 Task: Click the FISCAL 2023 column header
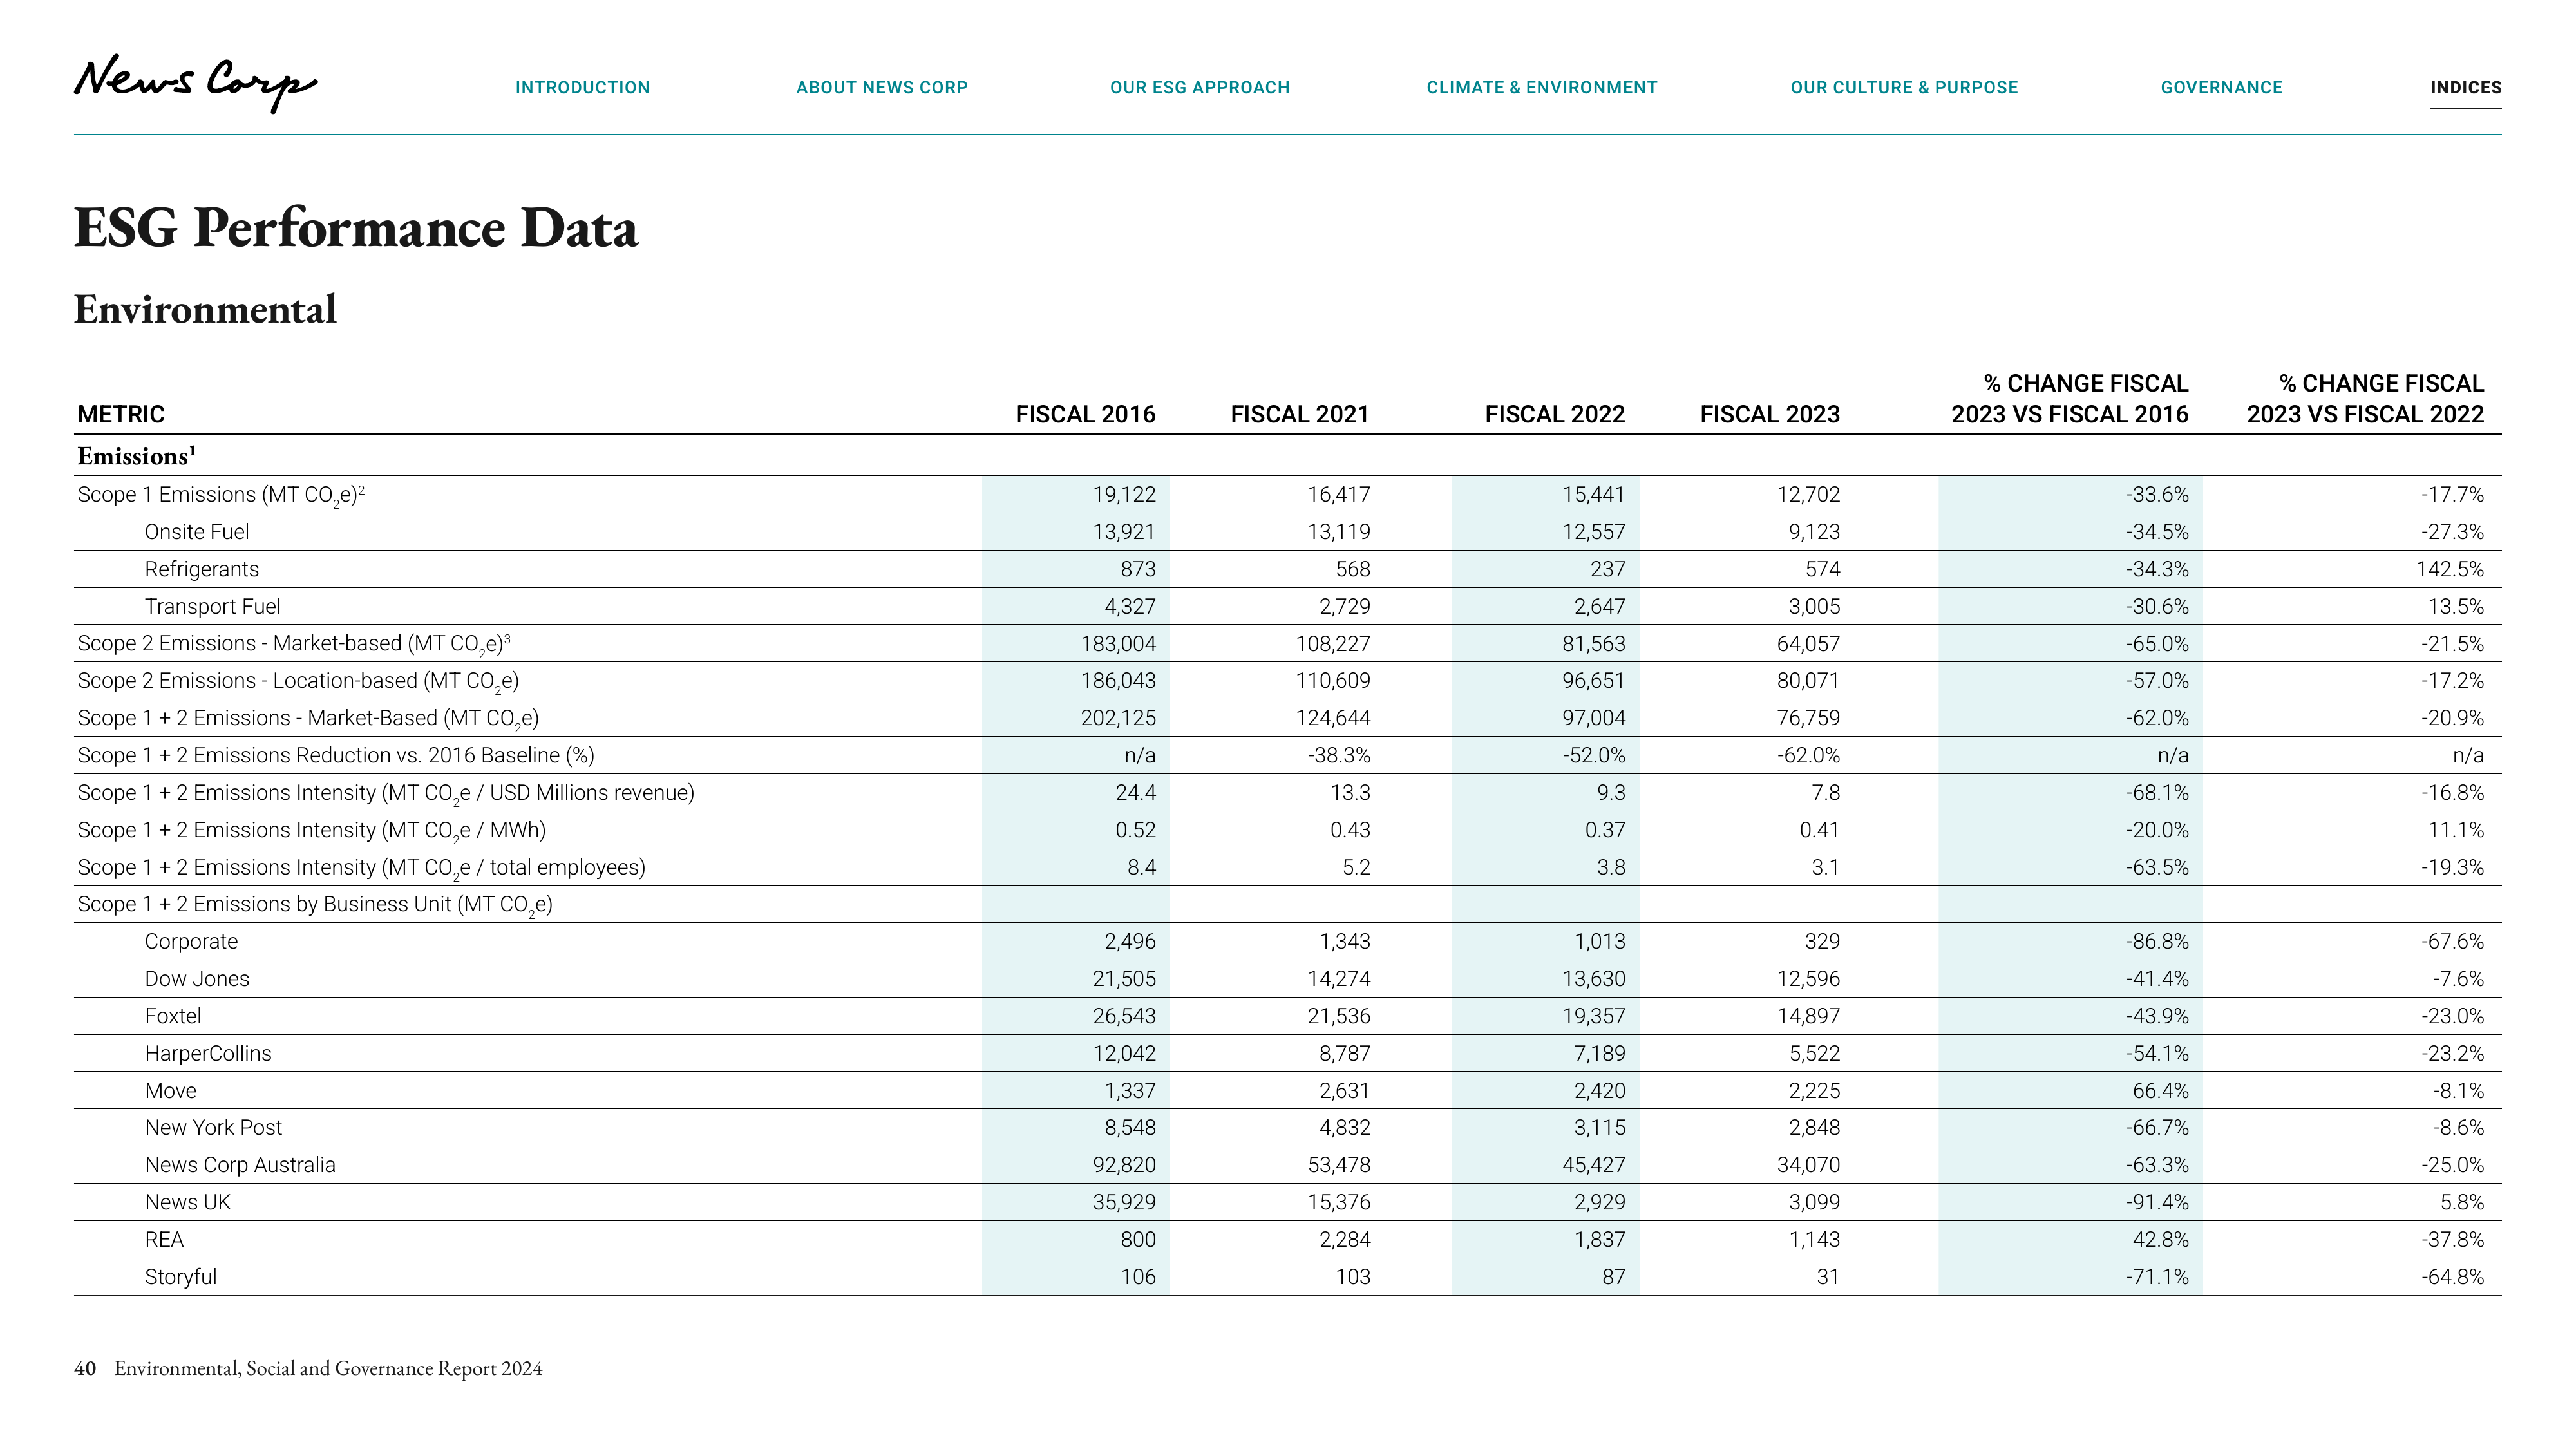coord(1770,414)
